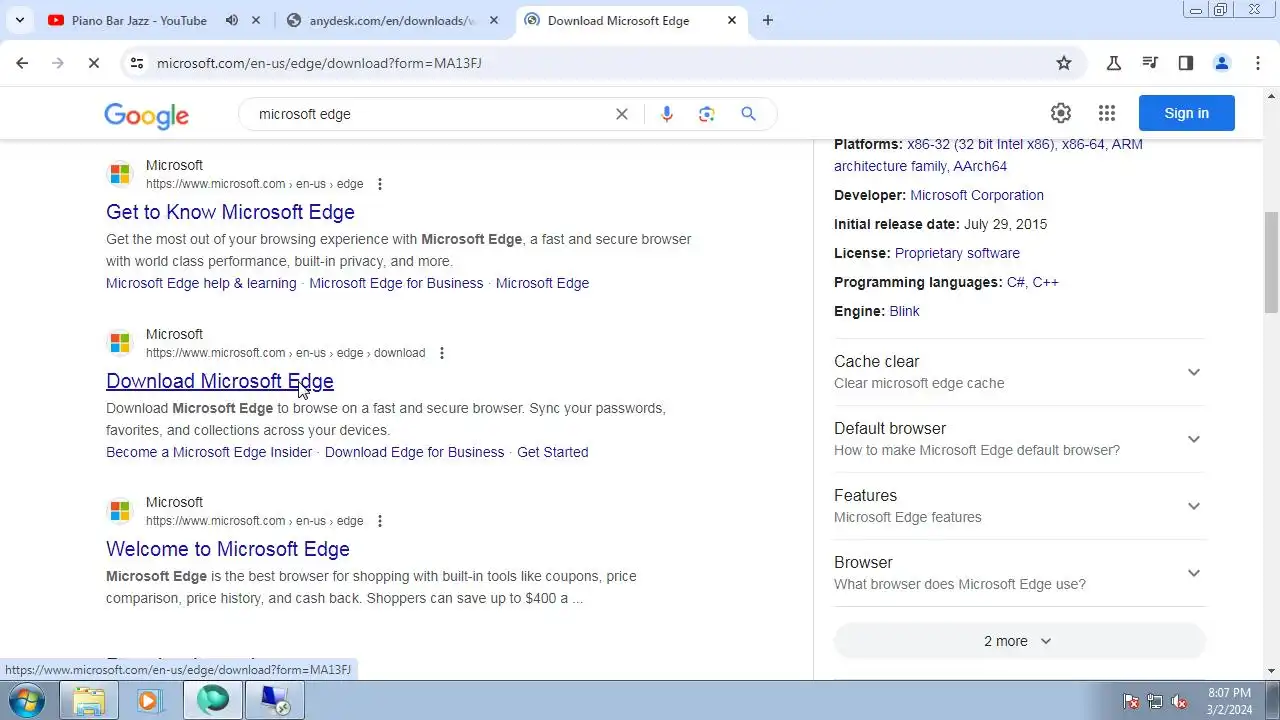
Task: Click the x86-64 platform link
Action: point(1083,144)
